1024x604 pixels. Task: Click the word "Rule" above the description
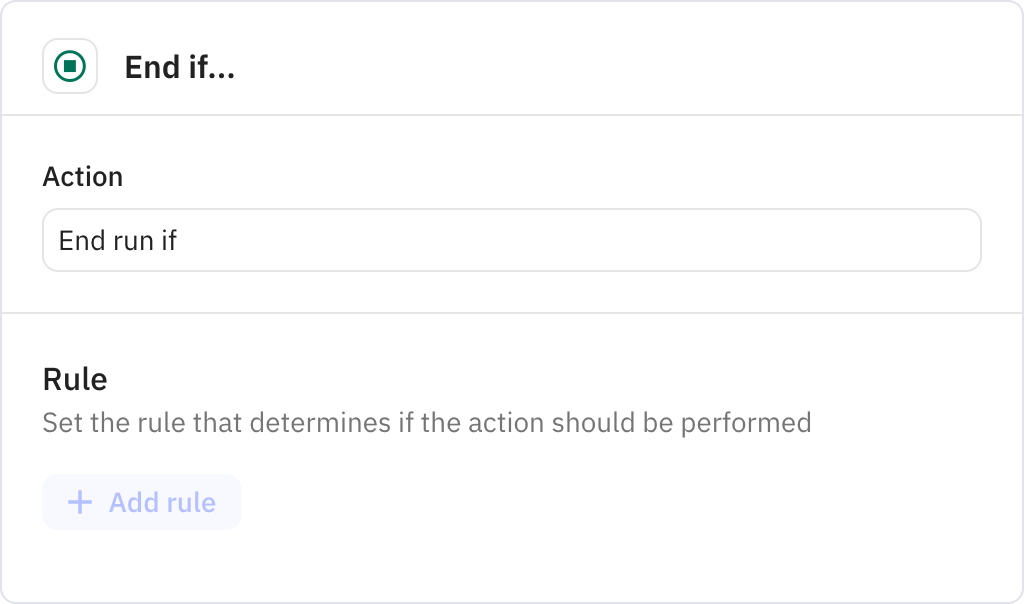click(x=75, y=379)
